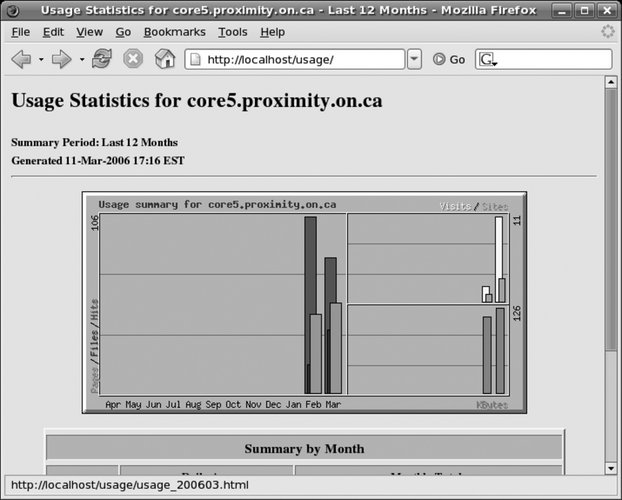This screenshot has width=622, height=500.
Task: Click the Google search engine icon
Action: click(487, 60)
